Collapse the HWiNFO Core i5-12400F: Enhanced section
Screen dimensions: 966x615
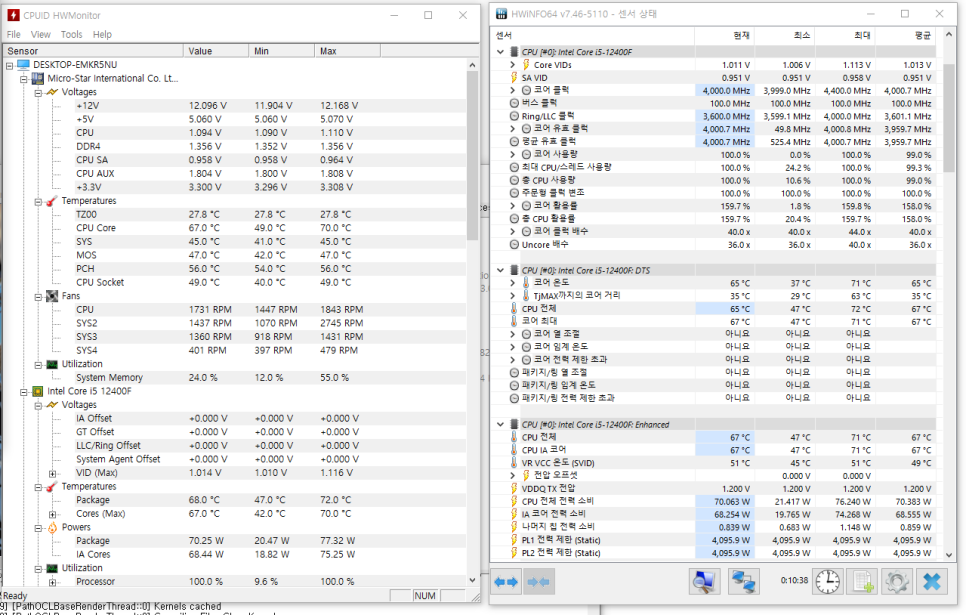(500, 424)
